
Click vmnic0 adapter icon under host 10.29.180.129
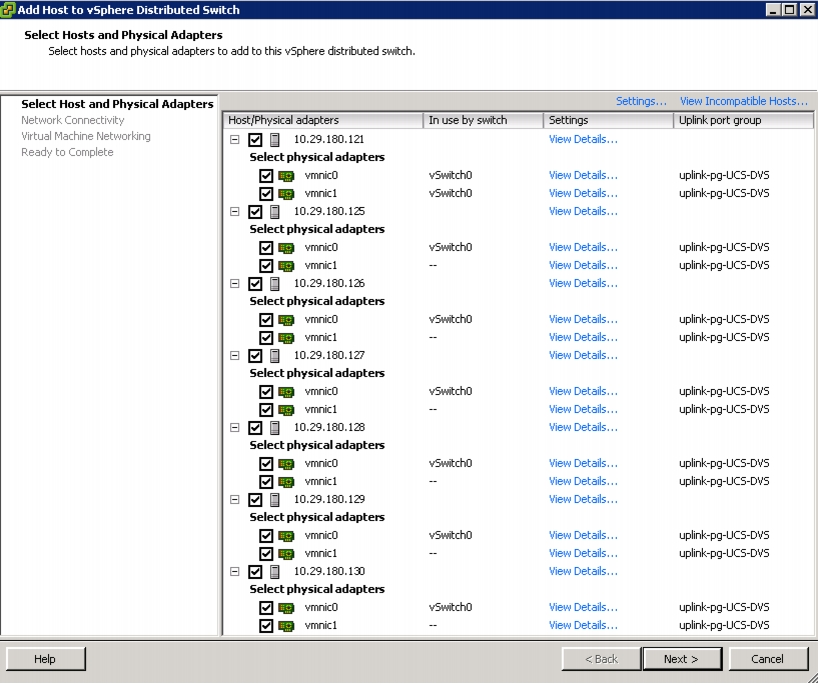pos(286,536)
